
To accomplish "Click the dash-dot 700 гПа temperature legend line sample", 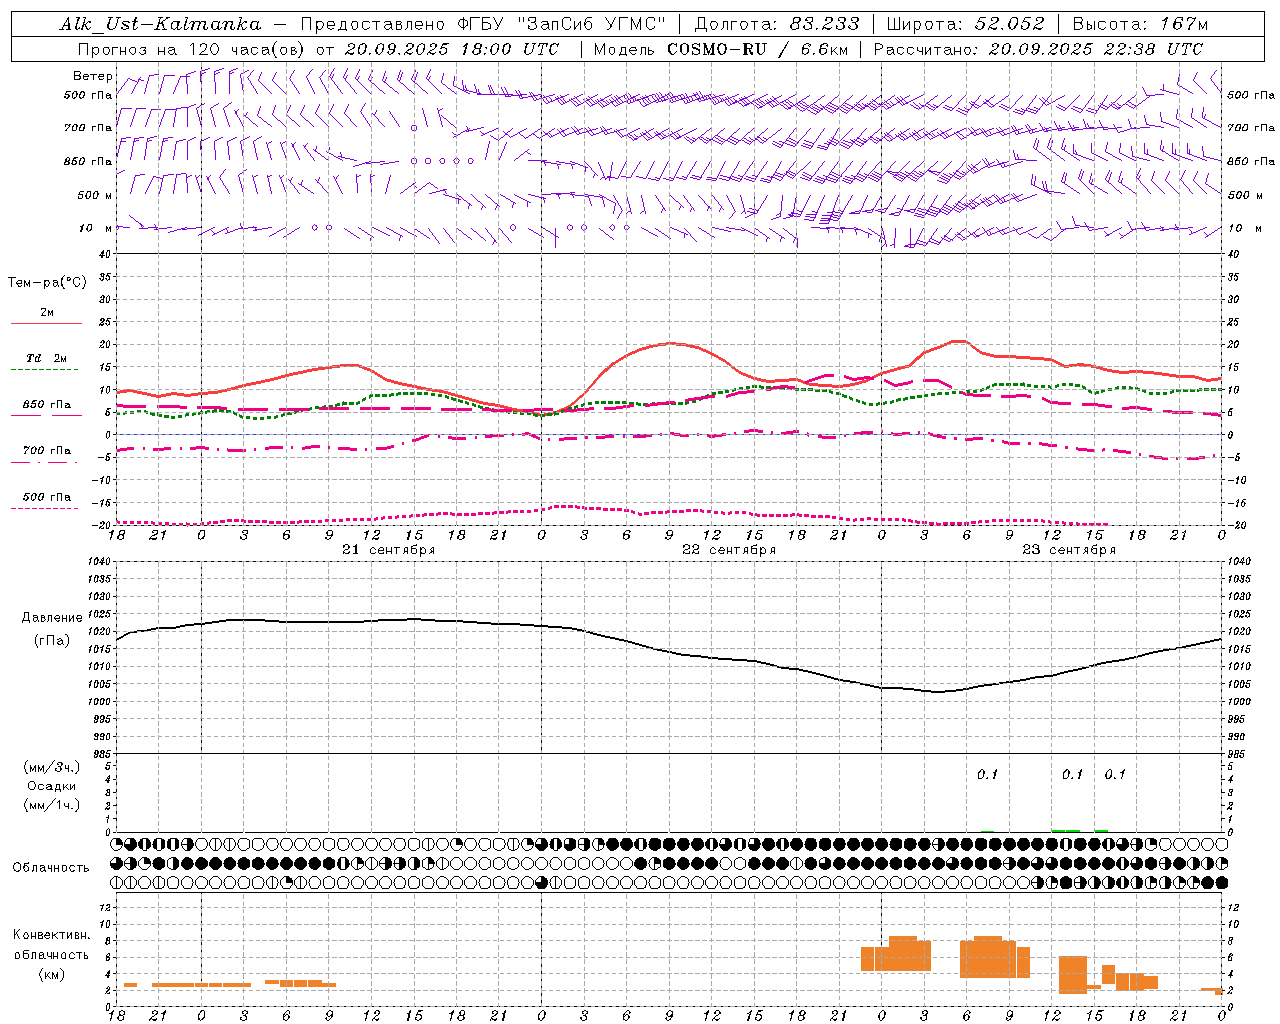I will (46, 462).
